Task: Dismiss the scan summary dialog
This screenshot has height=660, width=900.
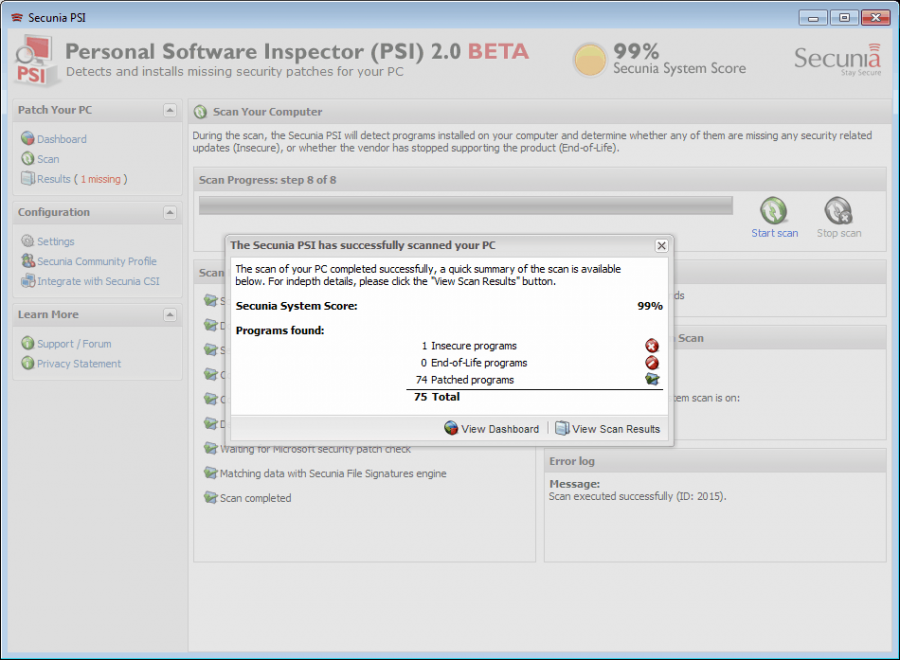Action: coord(661,245)
